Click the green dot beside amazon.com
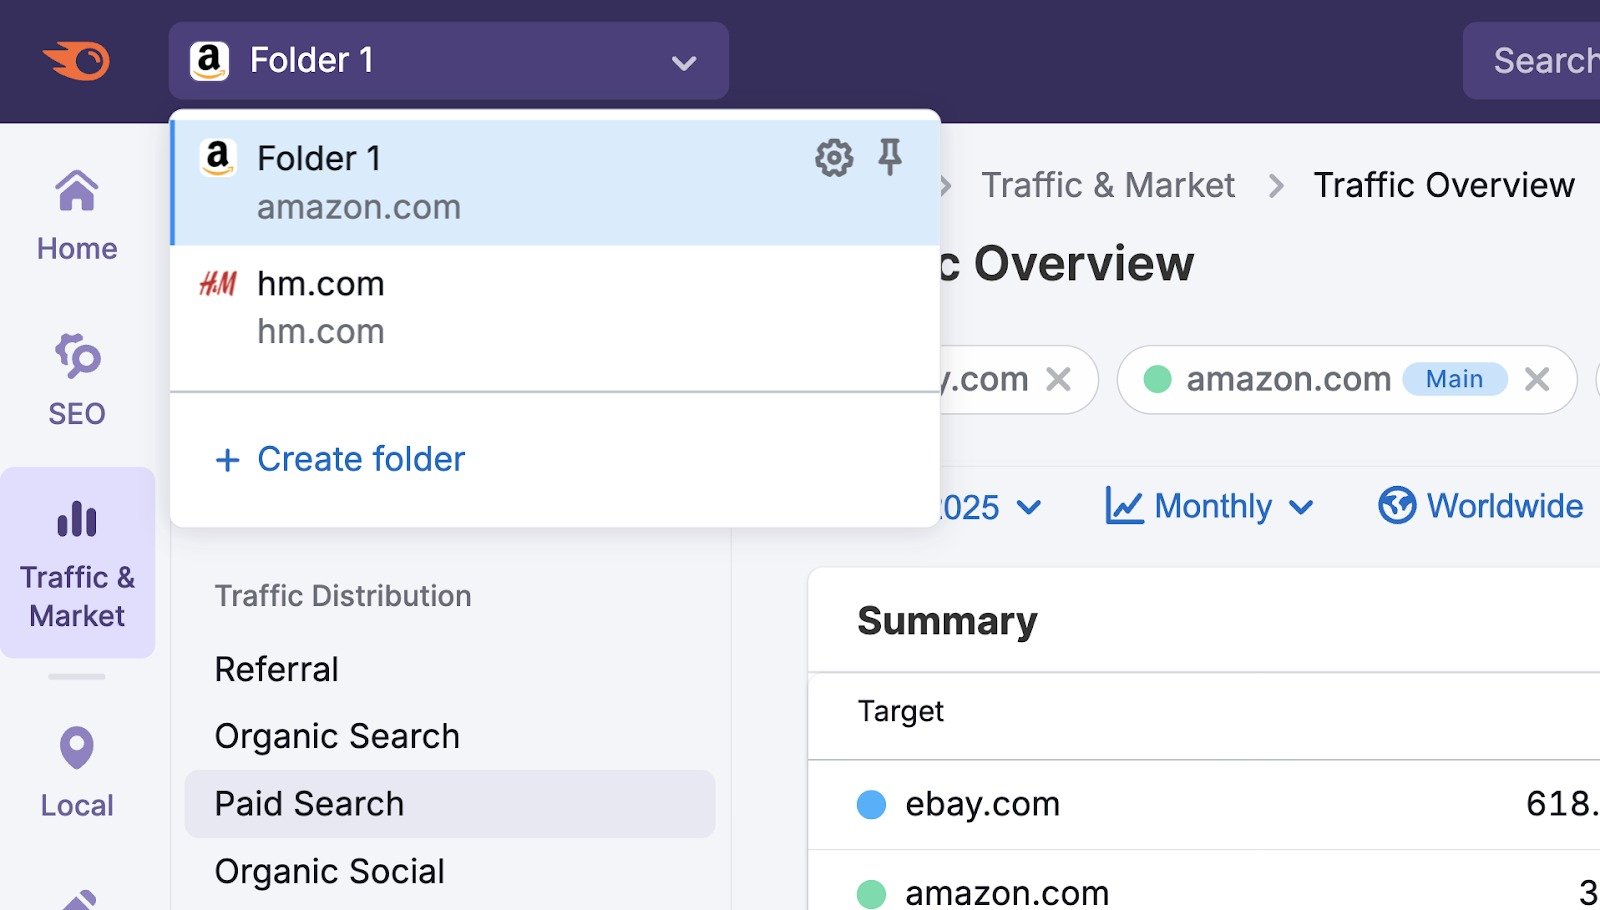The image size is (1600, 910). click(x=1158, y=380)
